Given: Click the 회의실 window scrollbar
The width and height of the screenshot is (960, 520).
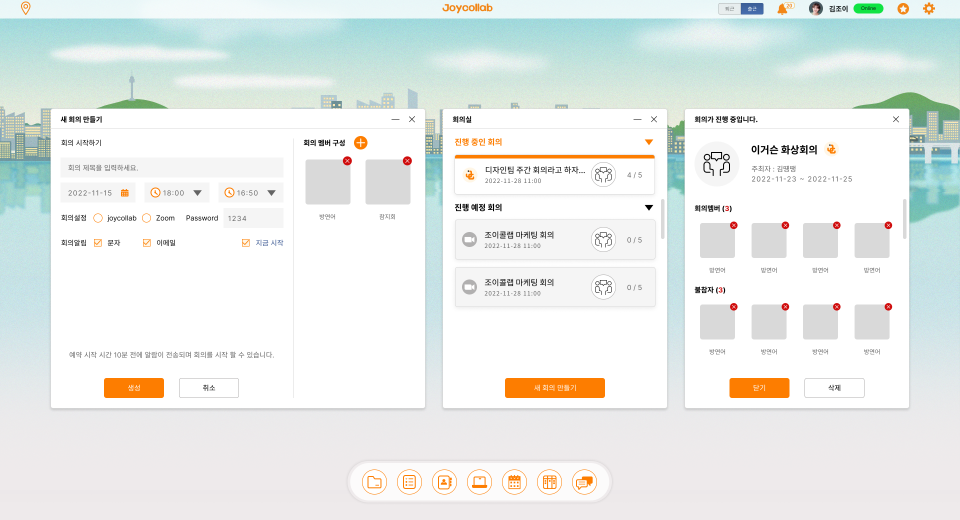Looking at the screenshot, I should click(x=662, y=219).
